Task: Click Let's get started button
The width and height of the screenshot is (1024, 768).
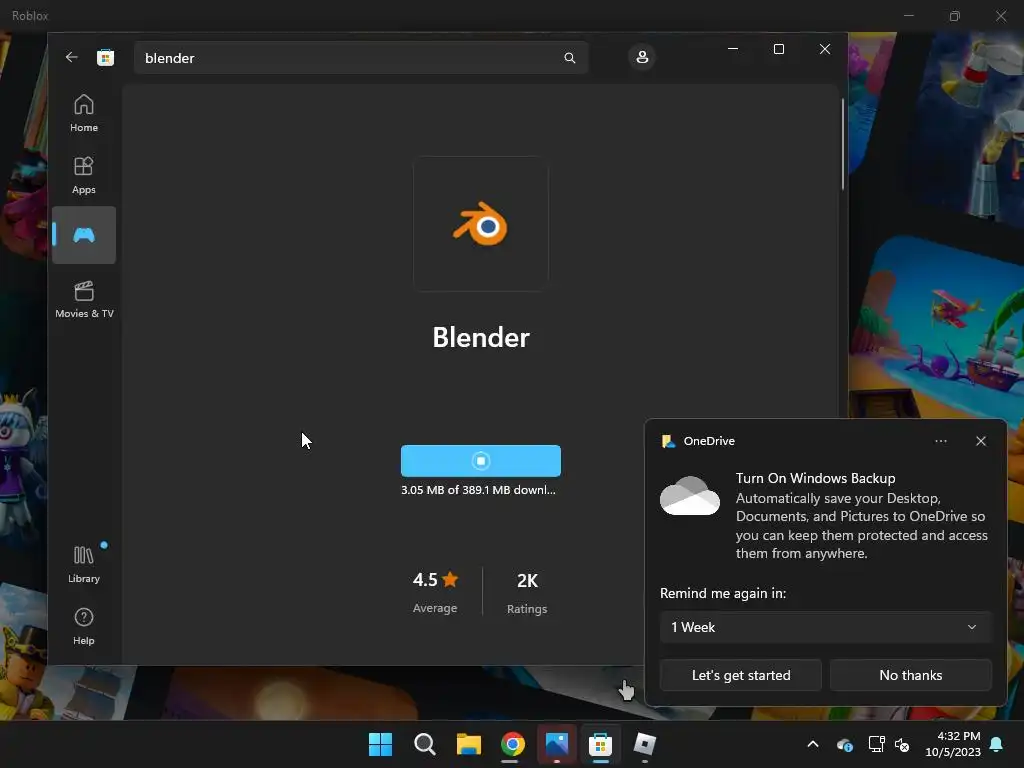Action: click(x=741, y=675)
